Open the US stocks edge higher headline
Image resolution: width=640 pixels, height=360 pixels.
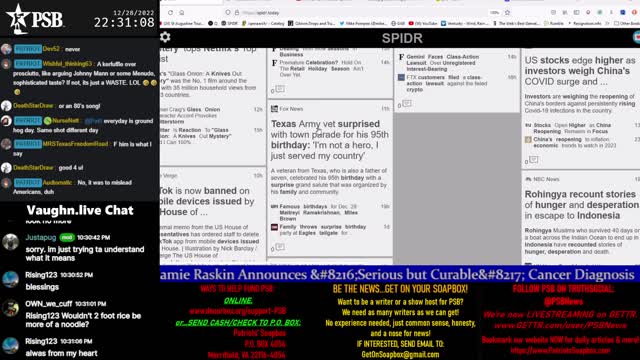[580, 71]
